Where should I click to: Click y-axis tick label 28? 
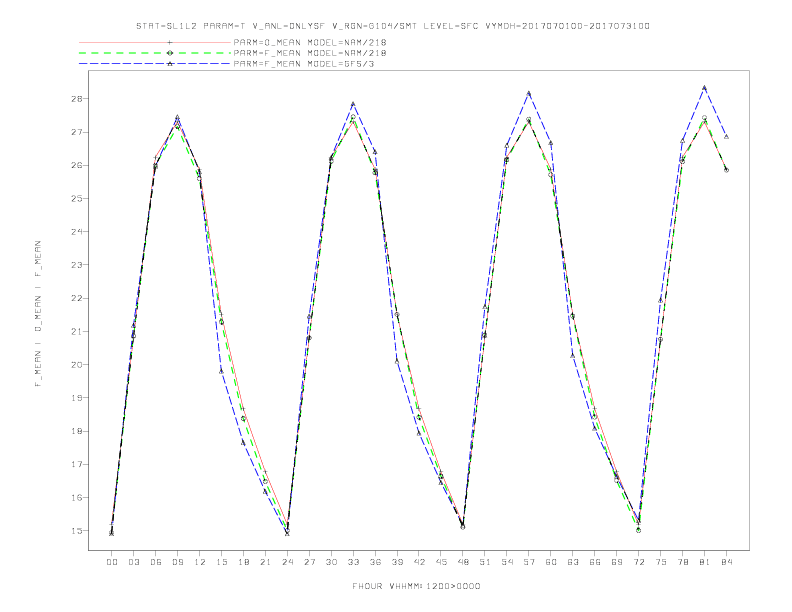coord(76,99)
